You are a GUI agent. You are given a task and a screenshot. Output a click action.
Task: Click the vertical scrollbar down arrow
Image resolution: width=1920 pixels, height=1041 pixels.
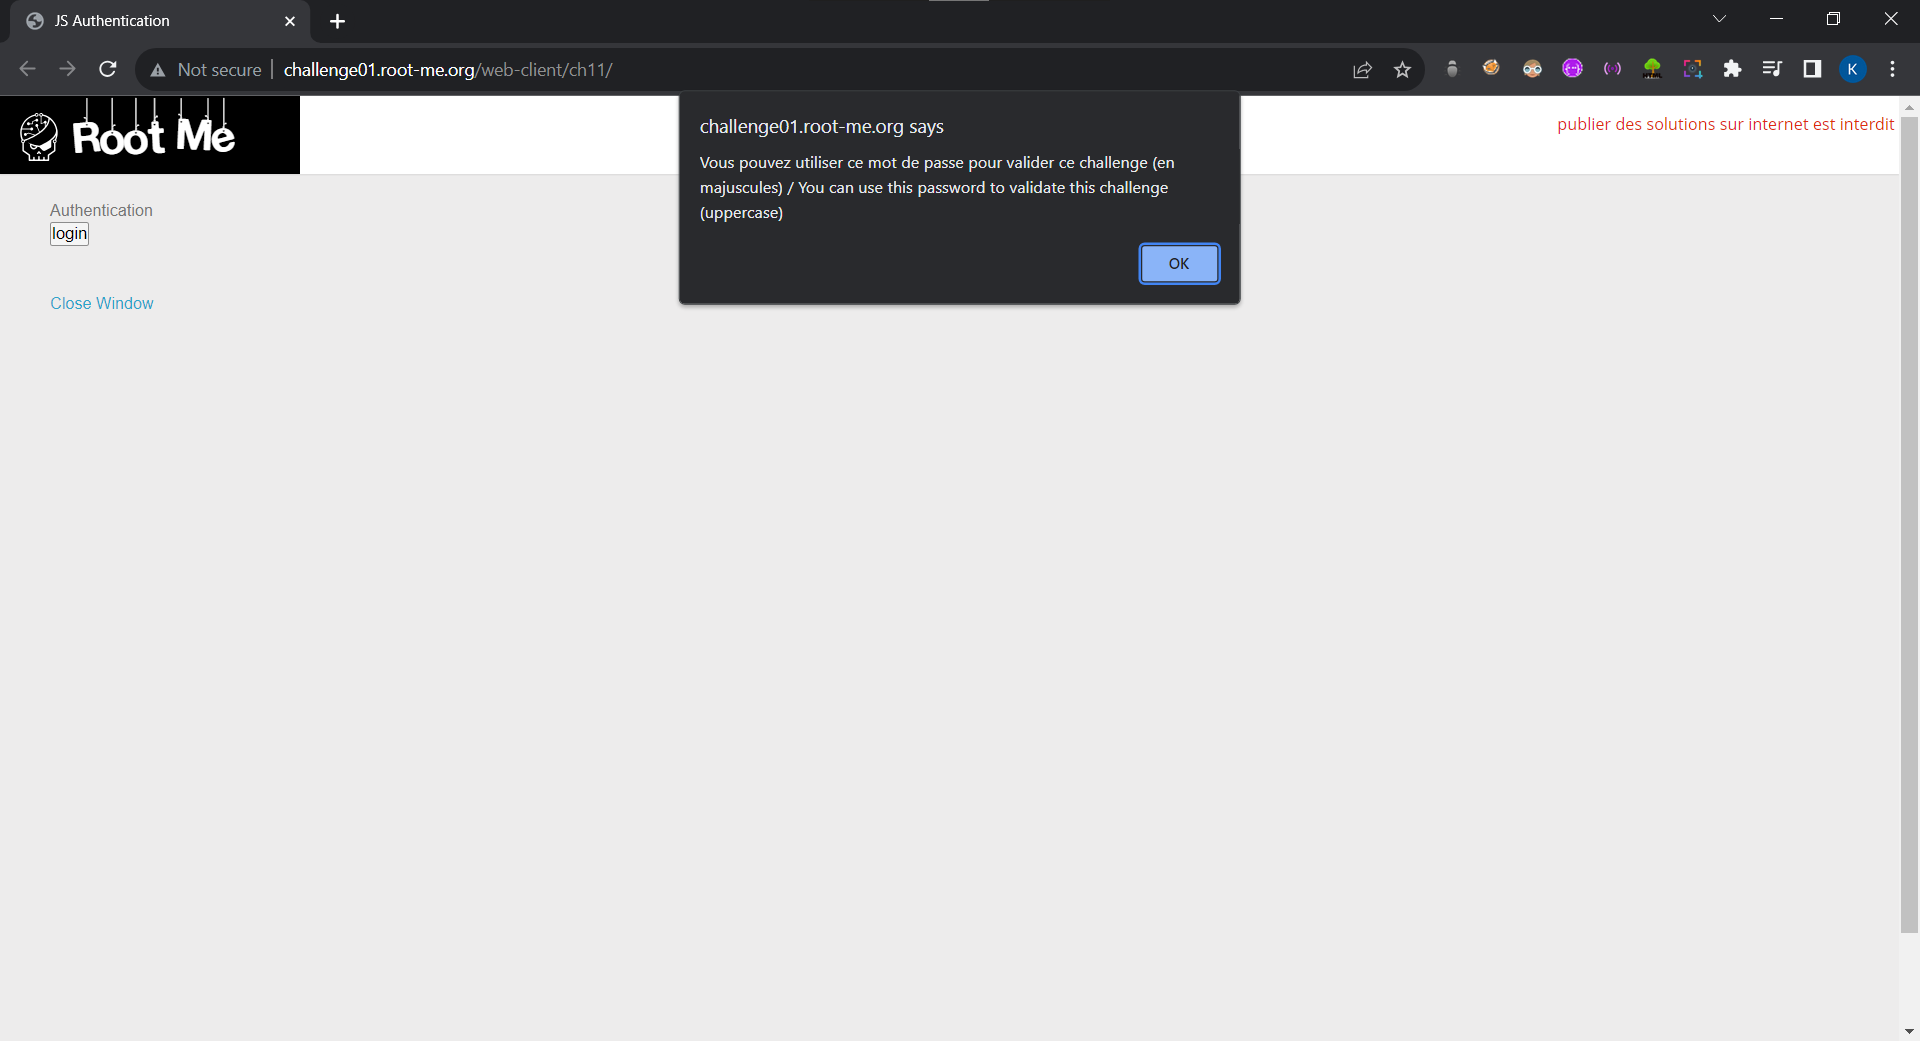1909,1031
